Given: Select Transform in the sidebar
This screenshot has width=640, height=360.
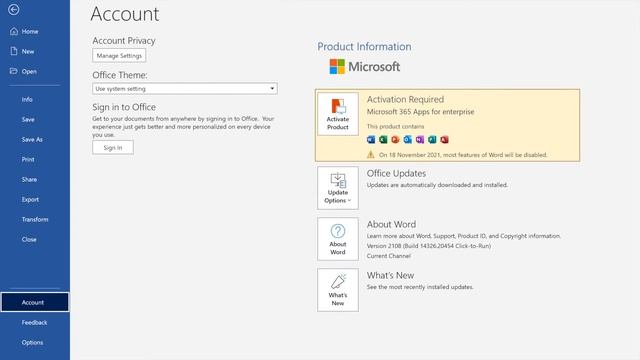Looking at the screenshot, I should tap(35, 219).
